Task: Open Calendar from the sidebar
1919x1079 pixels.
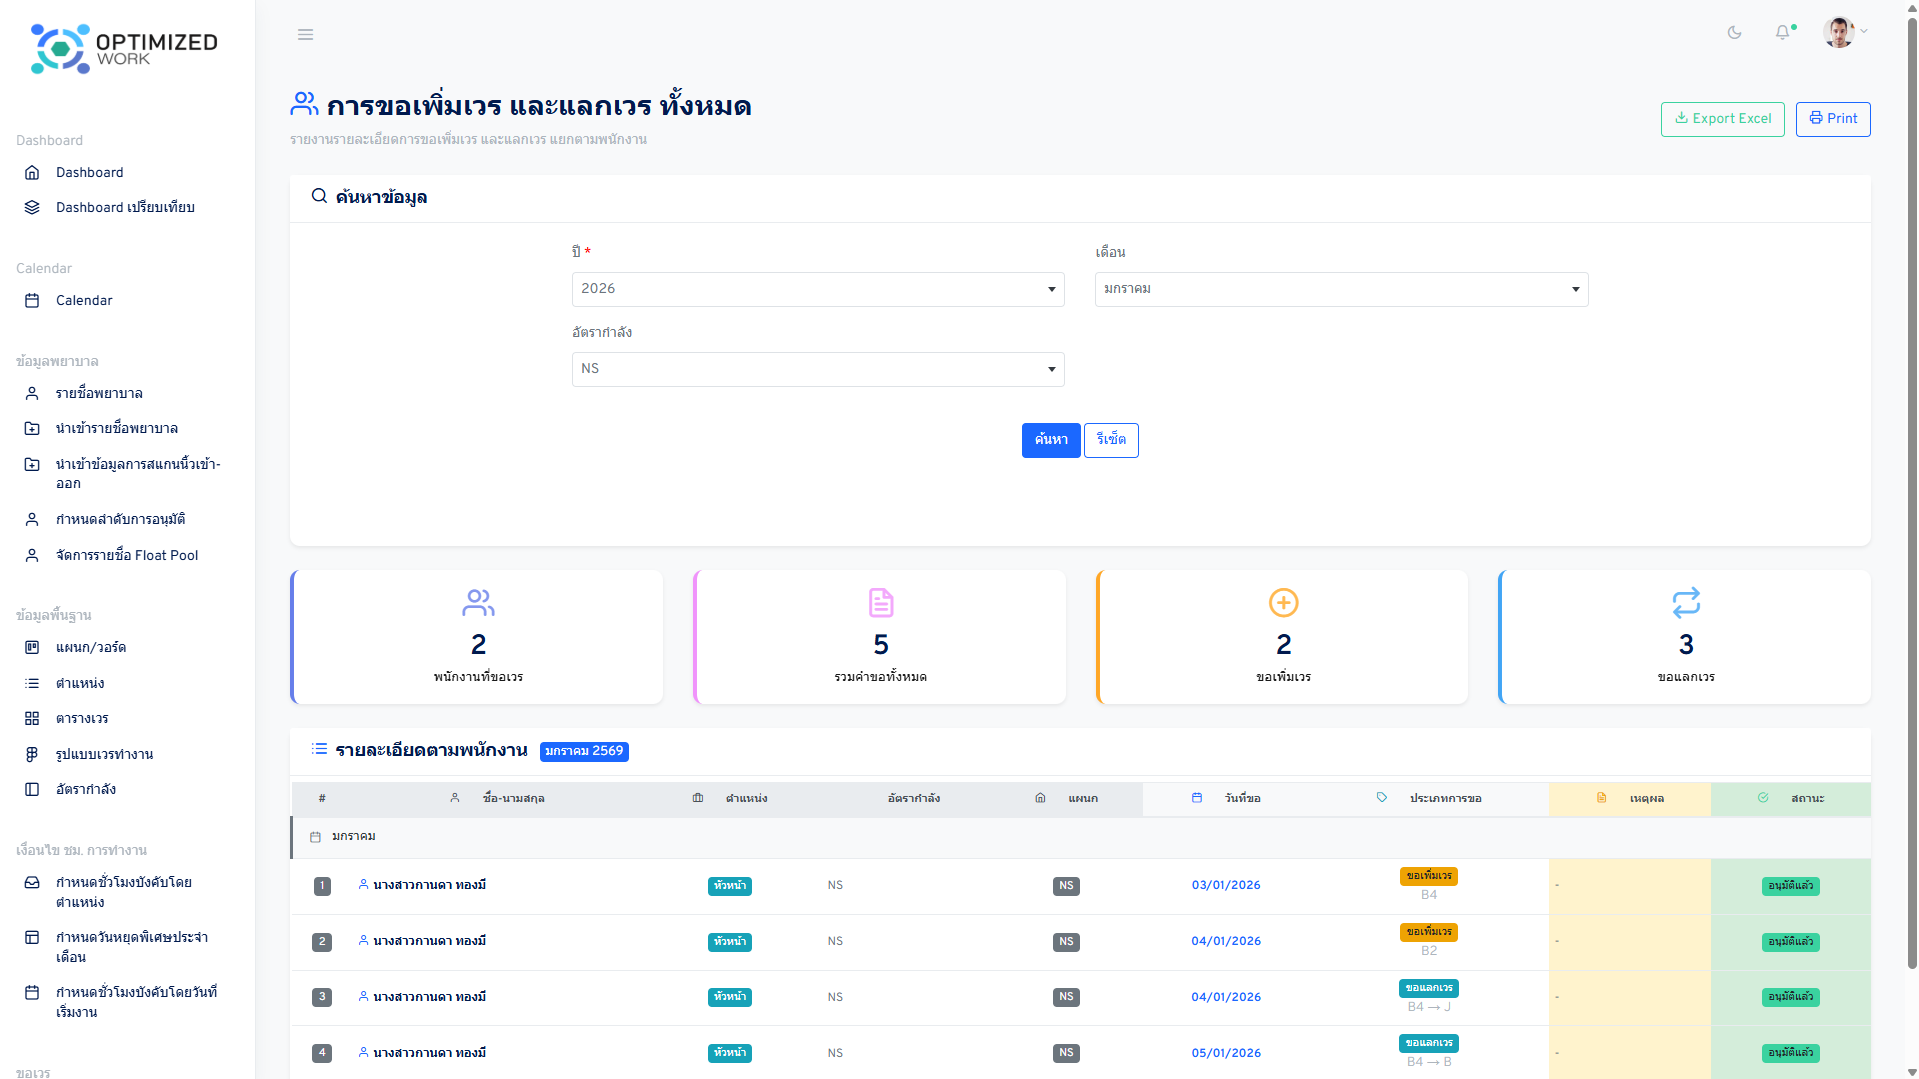Action: [84, 301]
